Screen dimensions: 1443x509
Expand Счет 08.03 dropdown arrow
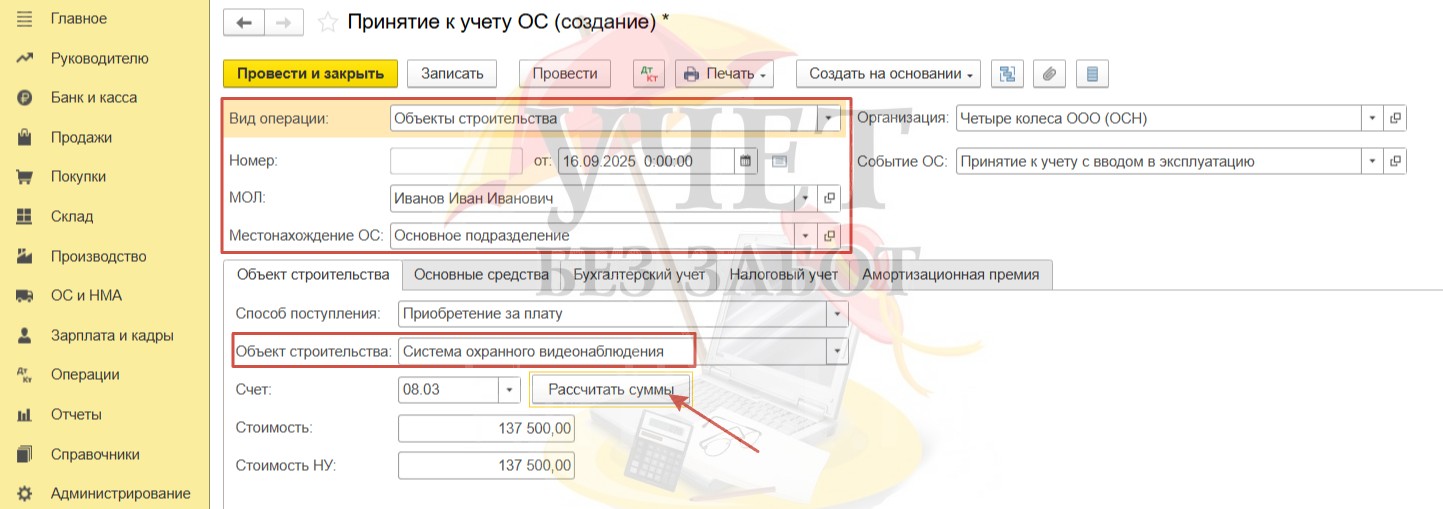point(510,389)
